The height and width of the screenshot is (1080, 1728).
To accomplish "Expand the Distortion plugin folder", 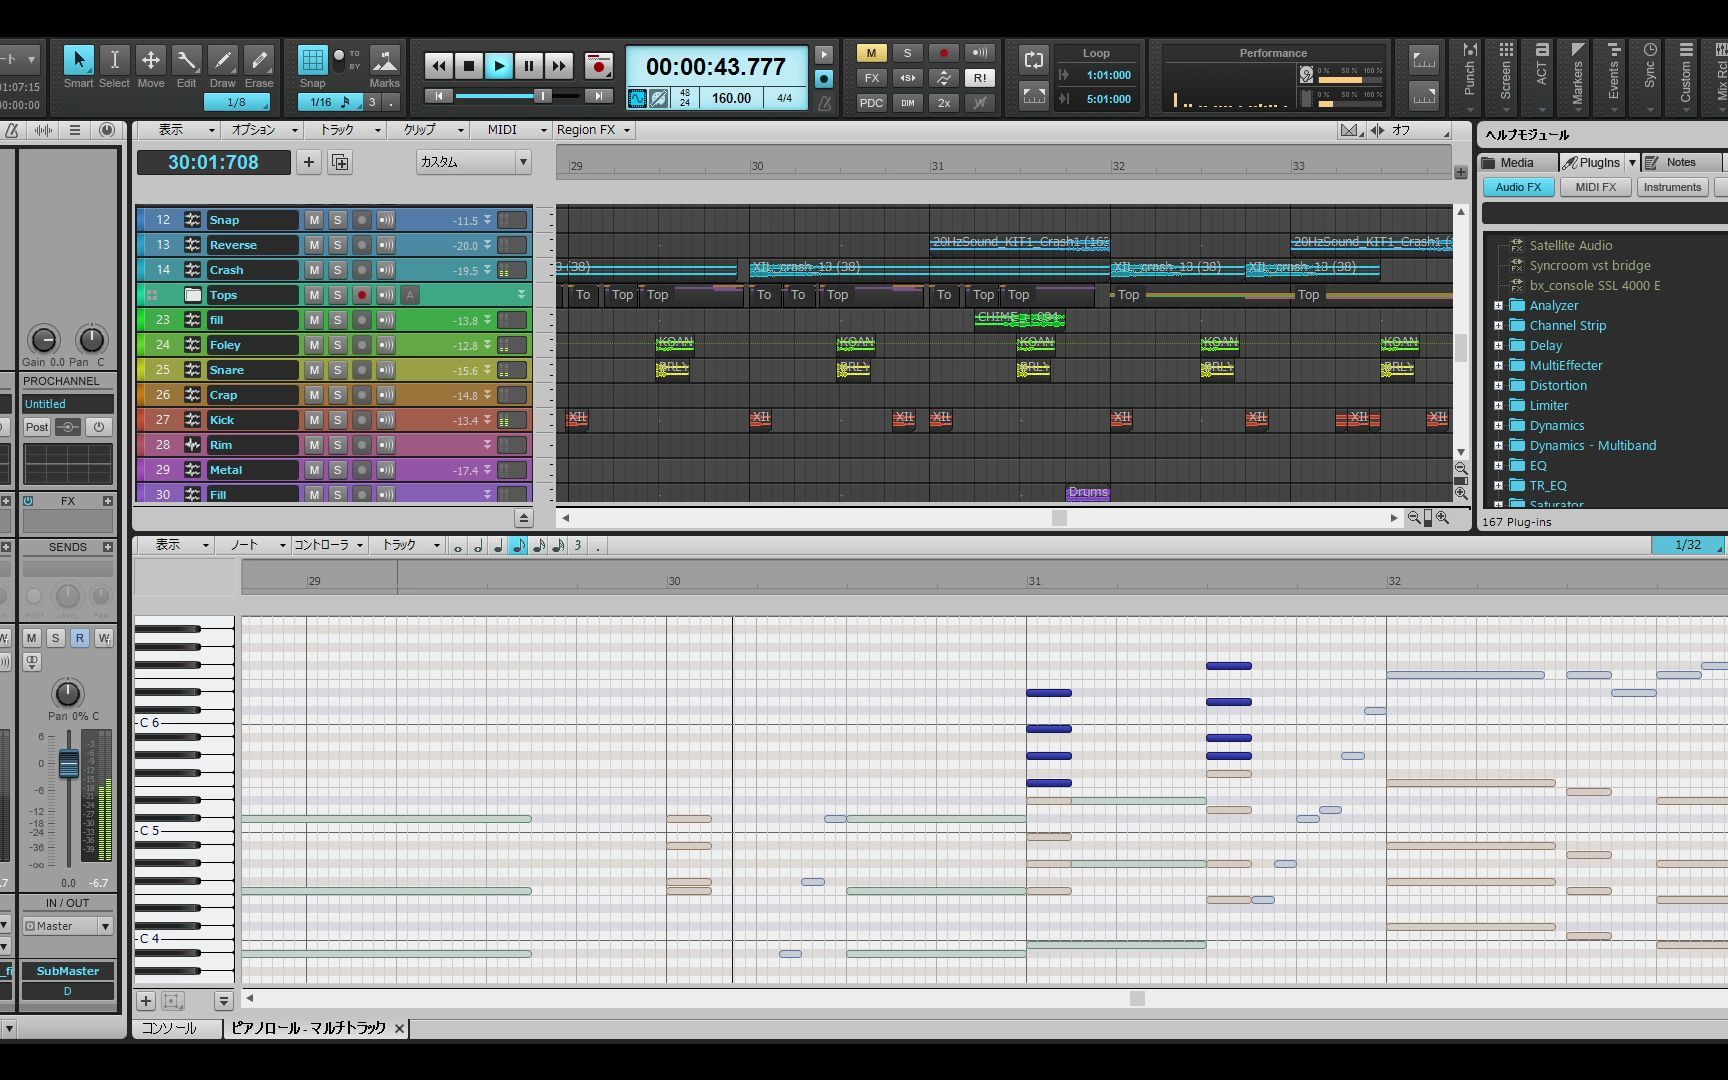I will click(x=1498, y=386).
